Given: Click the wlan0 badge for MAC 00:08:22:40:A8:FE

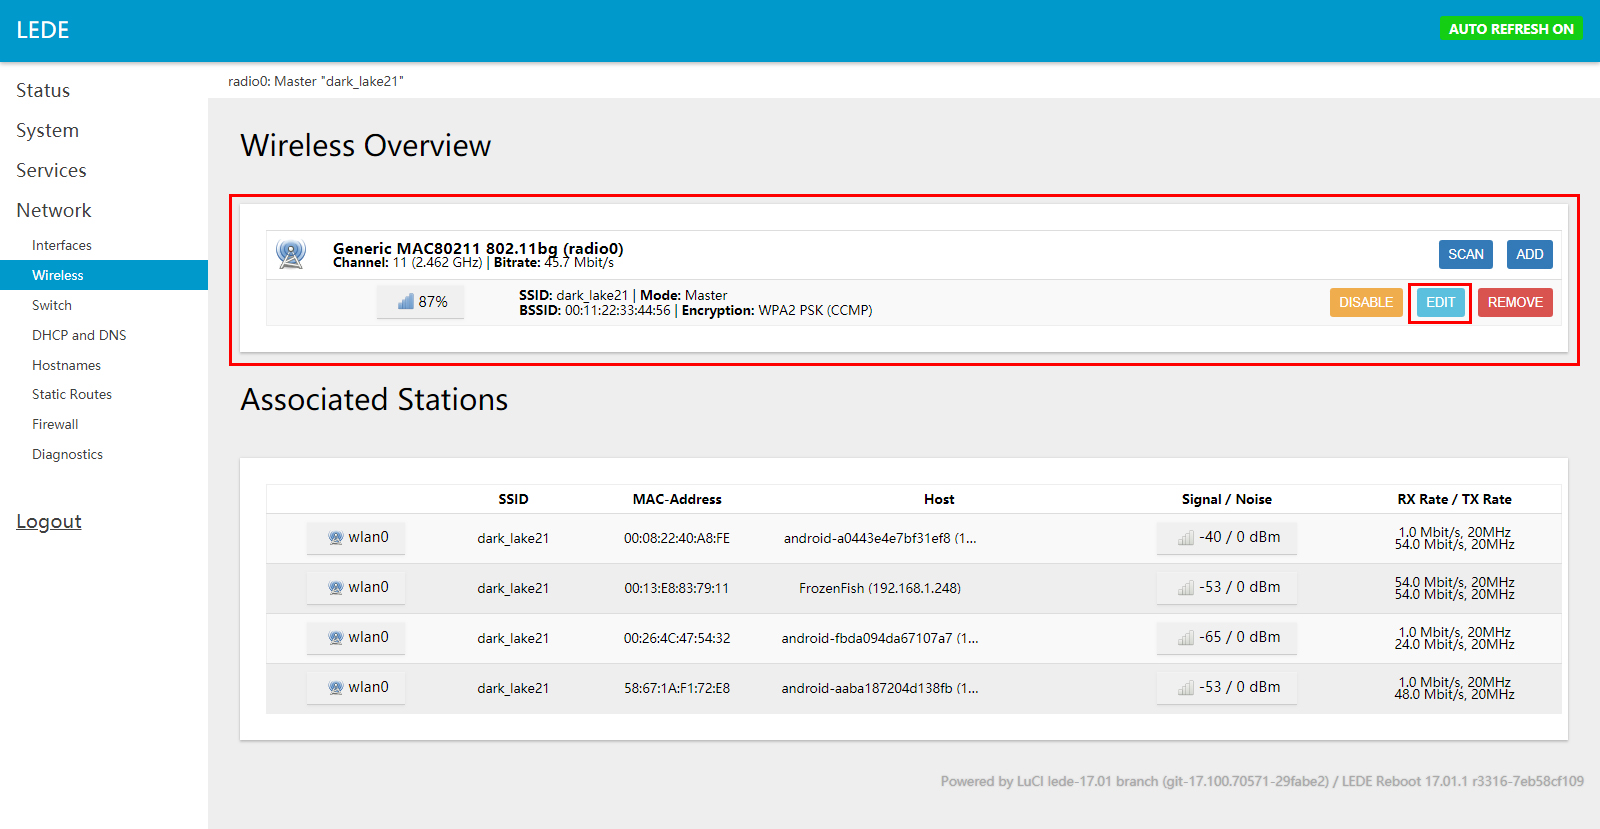Looking at the screenshot, I should [x=357, y=538].
